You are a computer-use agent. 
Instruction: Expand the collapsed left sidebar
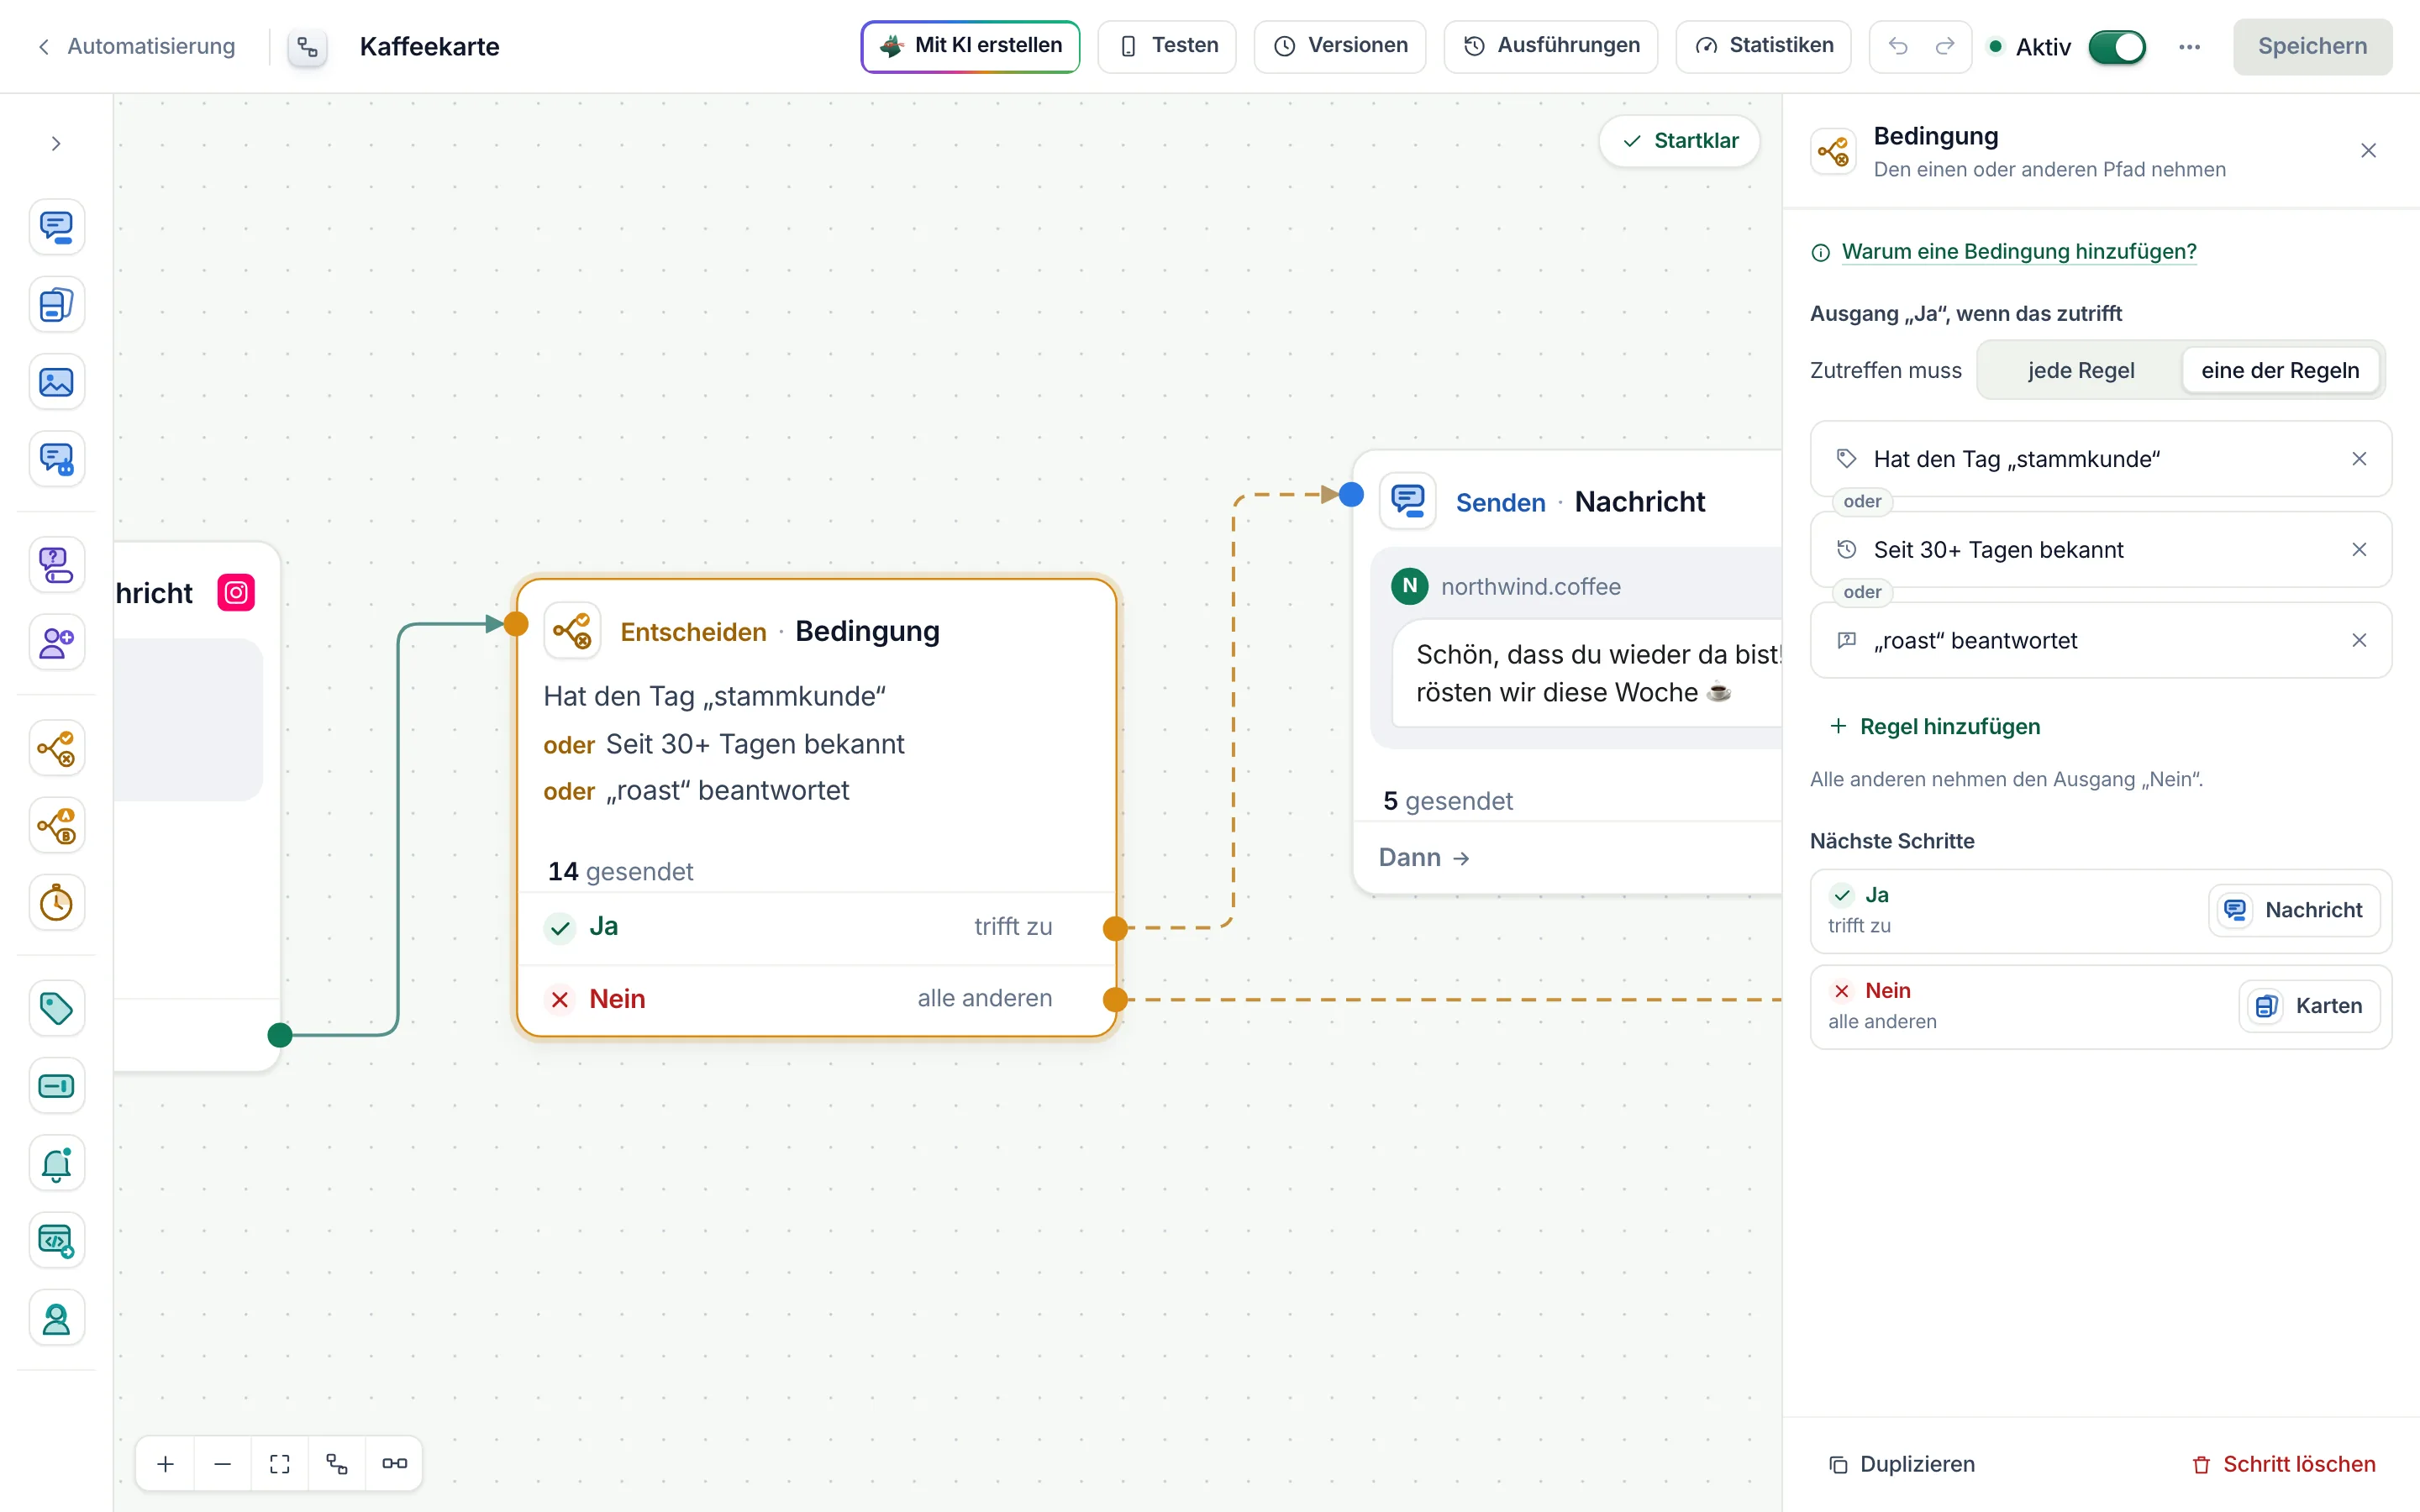[x=56, y=144]
